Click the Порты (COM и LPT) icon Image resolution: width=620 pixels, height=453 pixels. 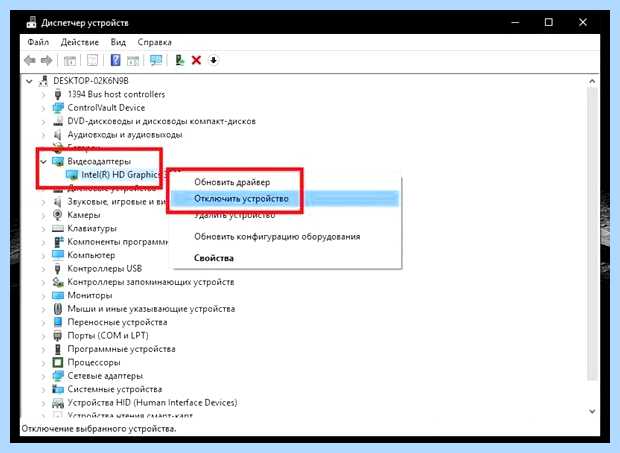[x=58, y=336]
